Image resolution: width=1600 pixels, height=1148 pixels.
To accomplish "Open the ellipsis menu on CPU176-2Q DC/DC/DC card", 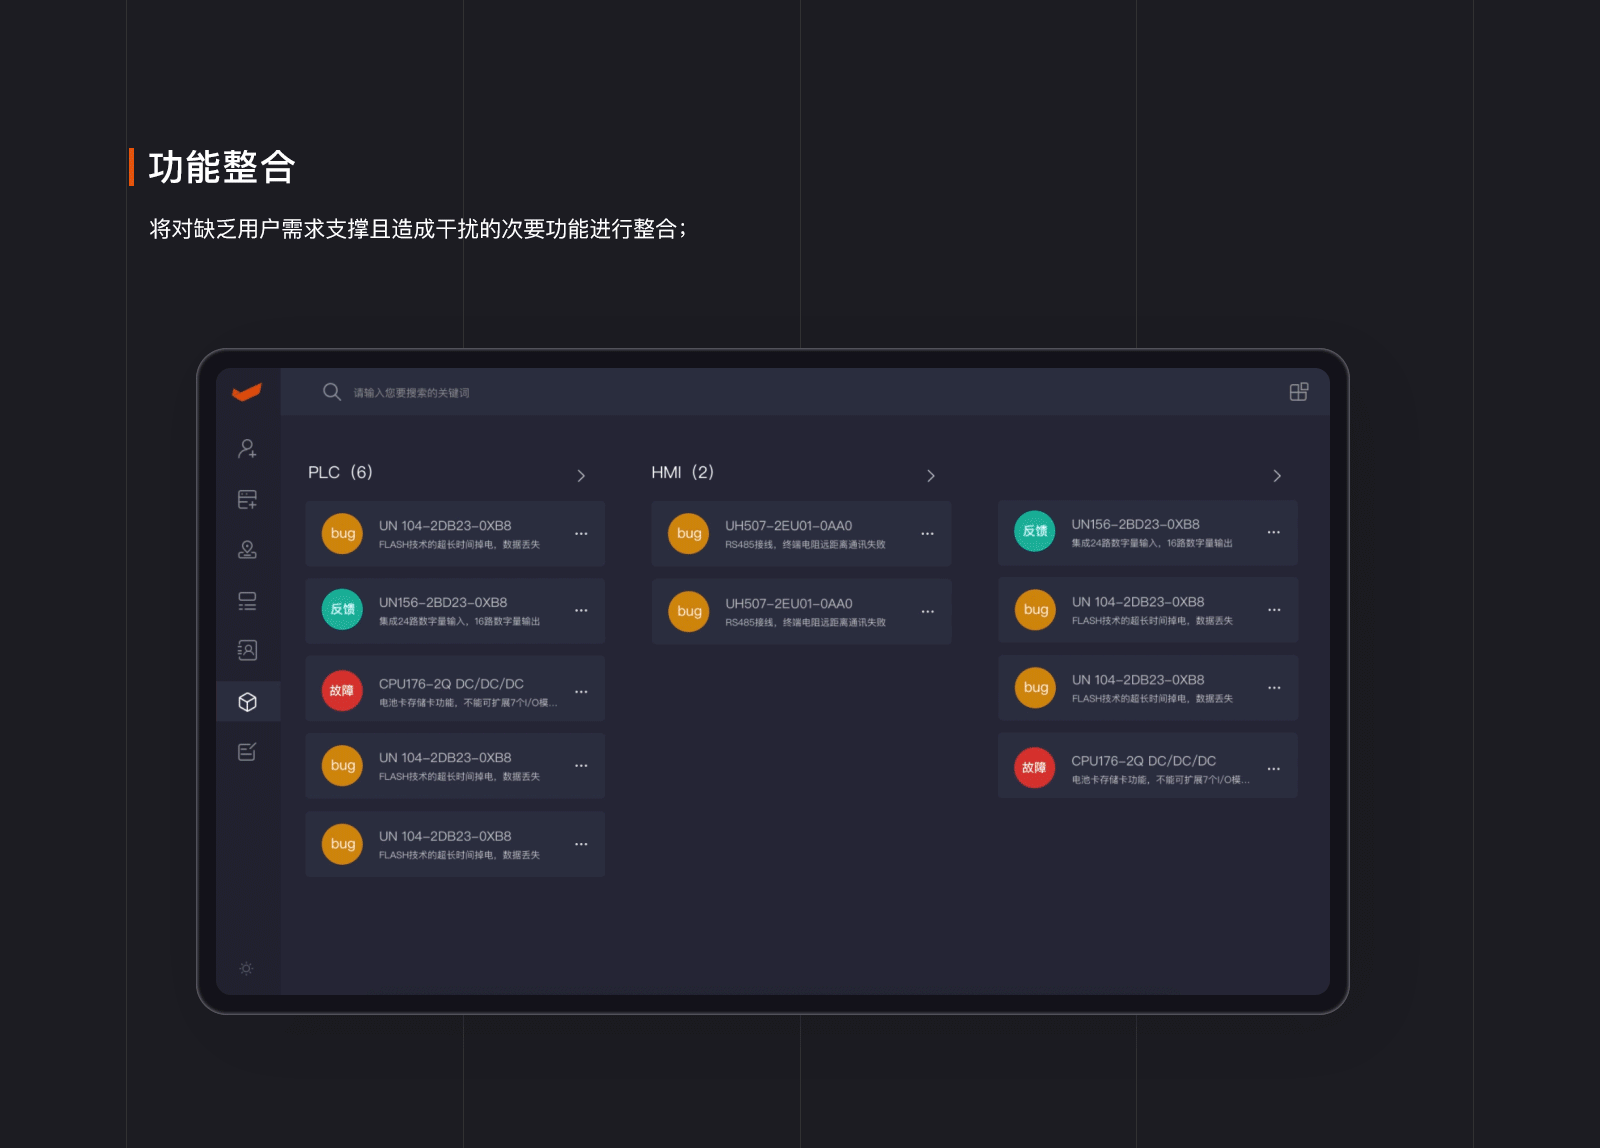I will [581, 689].
